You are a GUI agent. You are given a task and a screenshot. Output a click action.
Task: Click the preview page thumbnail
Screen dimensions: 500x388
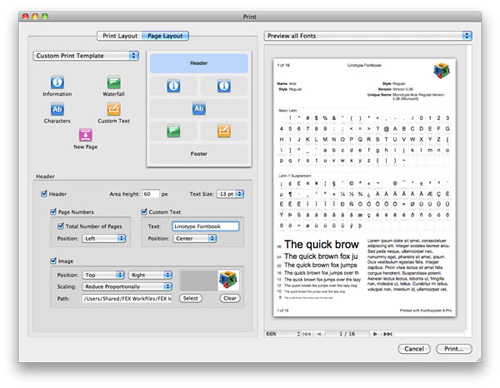[364, 188]
